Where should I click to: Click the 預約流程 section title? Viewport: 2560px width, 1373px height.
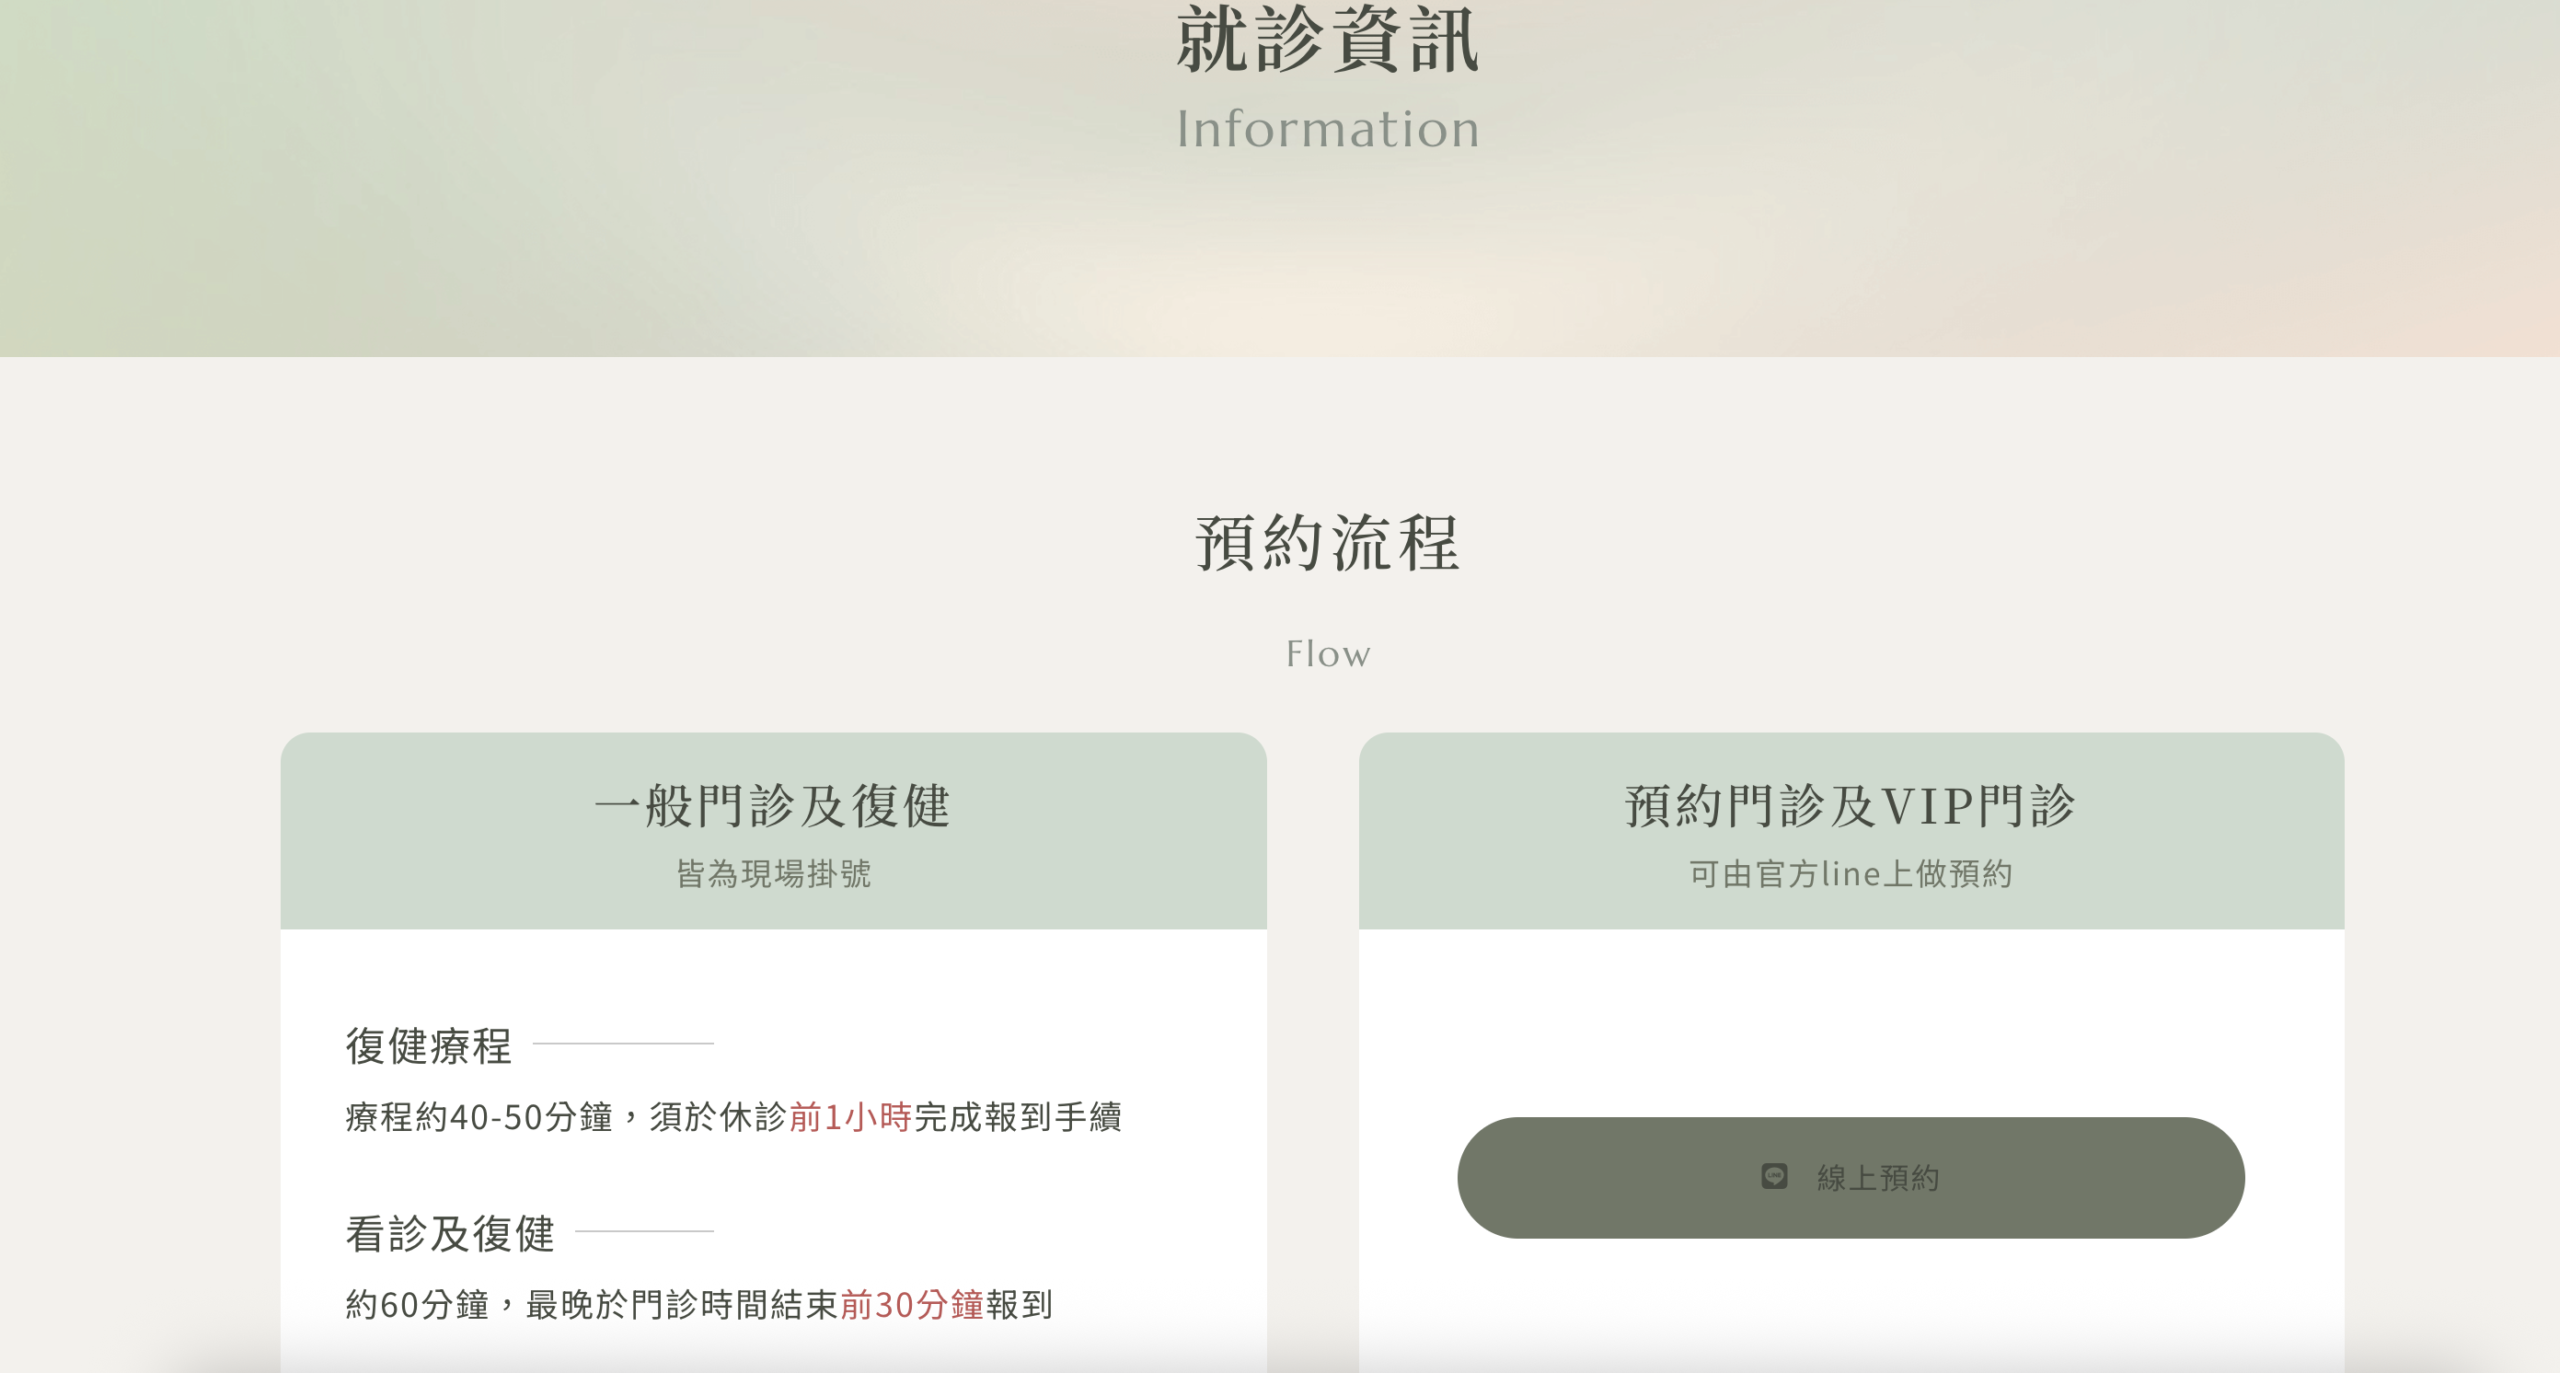click(1327, 543)
